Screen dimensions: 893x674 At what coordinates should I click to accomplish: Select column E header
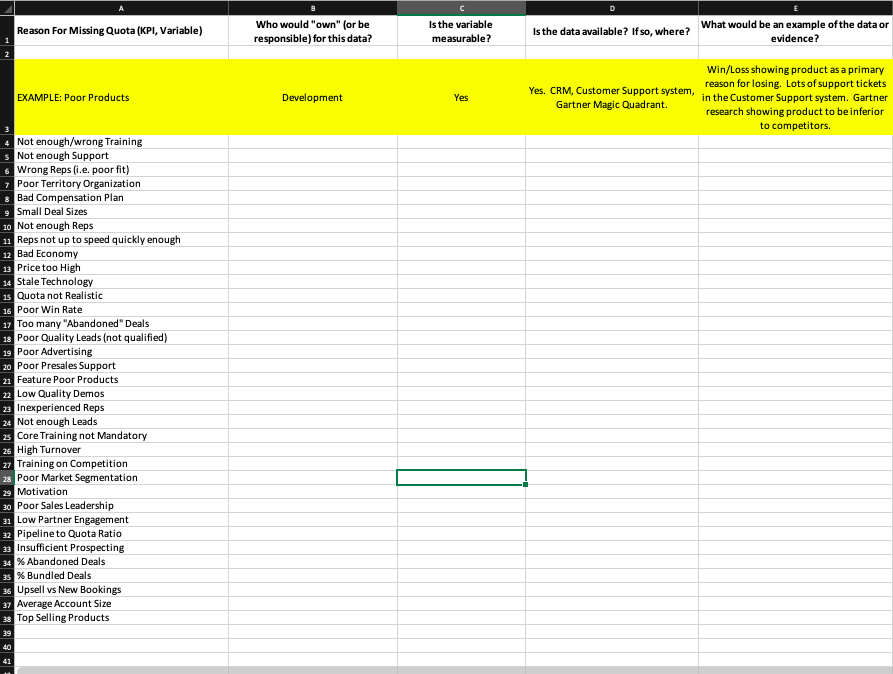pyautogui.click(x=795, y=7)
